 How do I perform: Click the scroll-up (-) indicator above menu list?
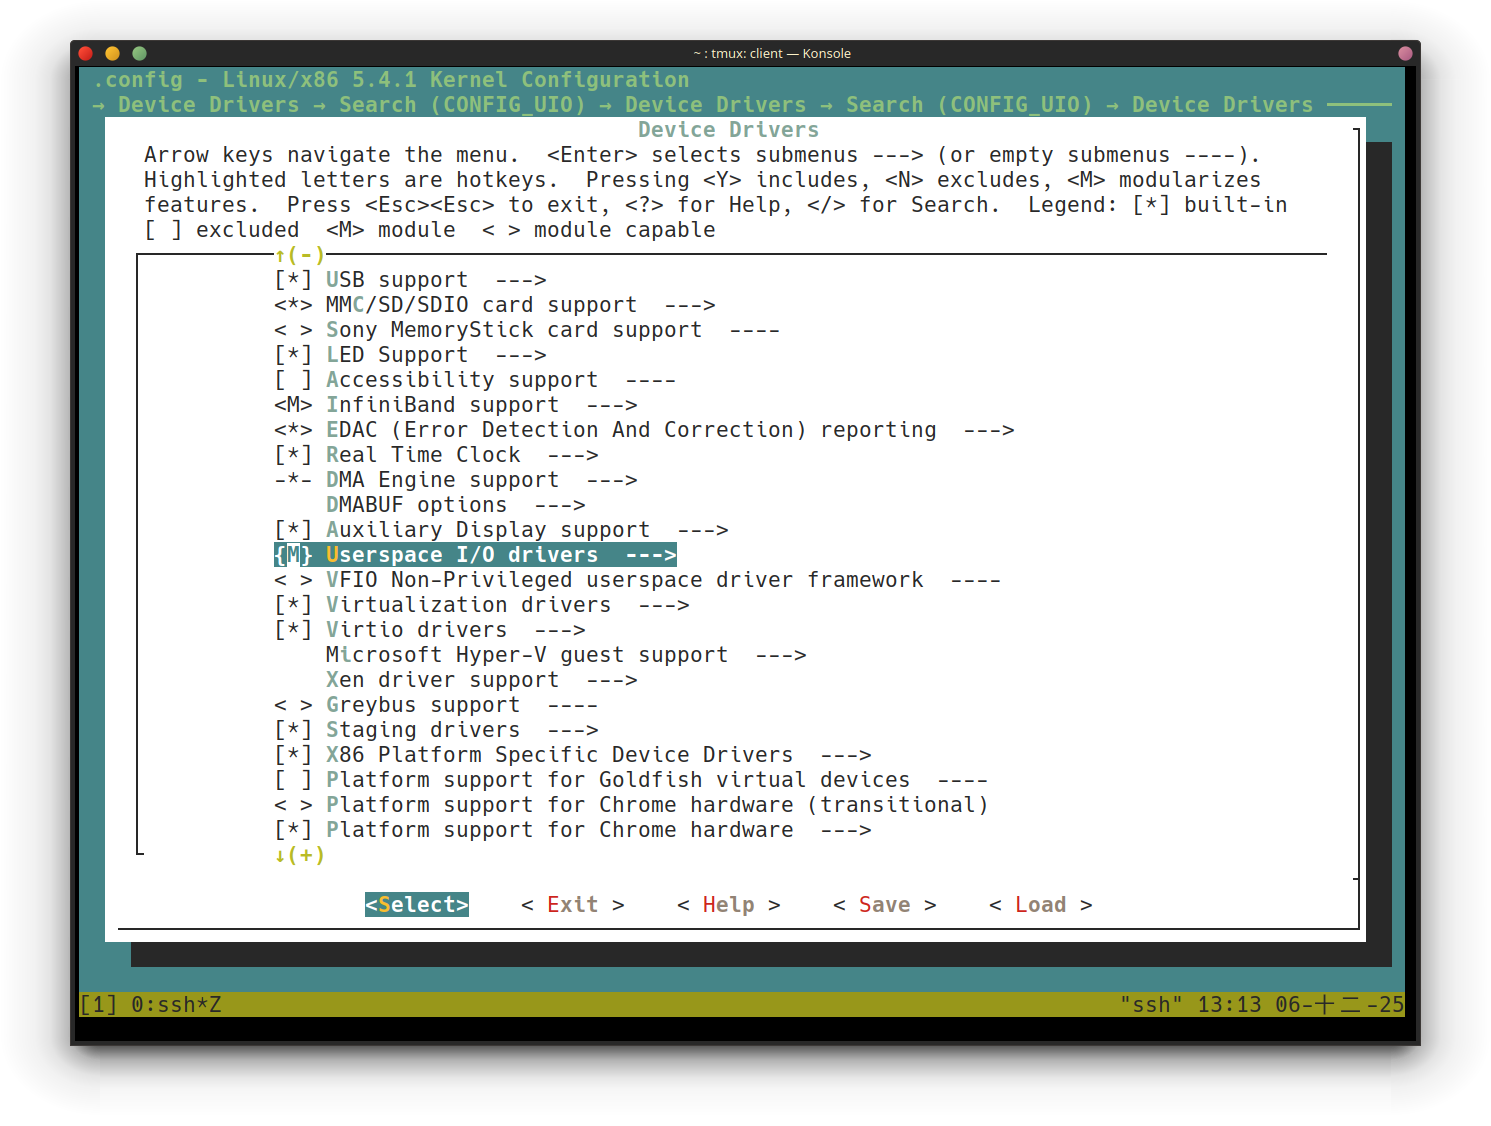[300, 255]
